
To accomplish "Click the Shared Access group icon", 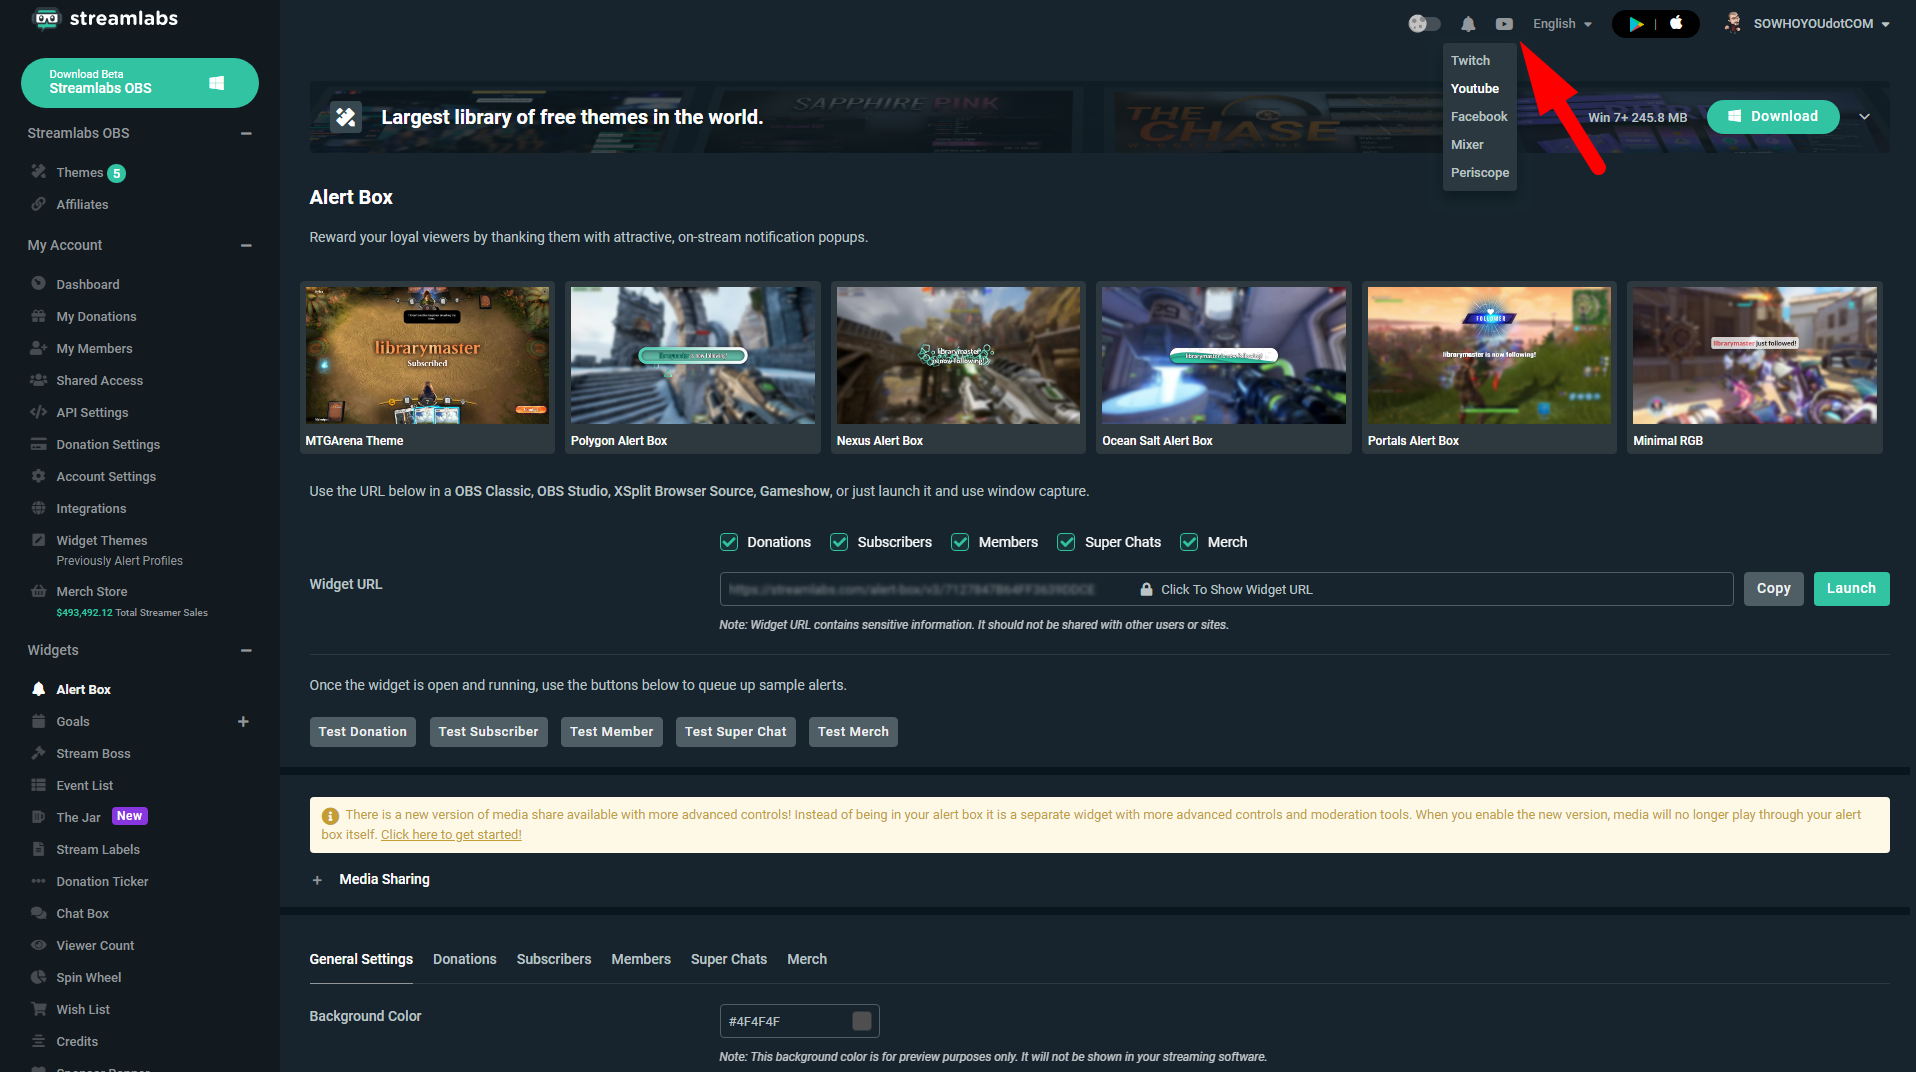I will [38, 380].
